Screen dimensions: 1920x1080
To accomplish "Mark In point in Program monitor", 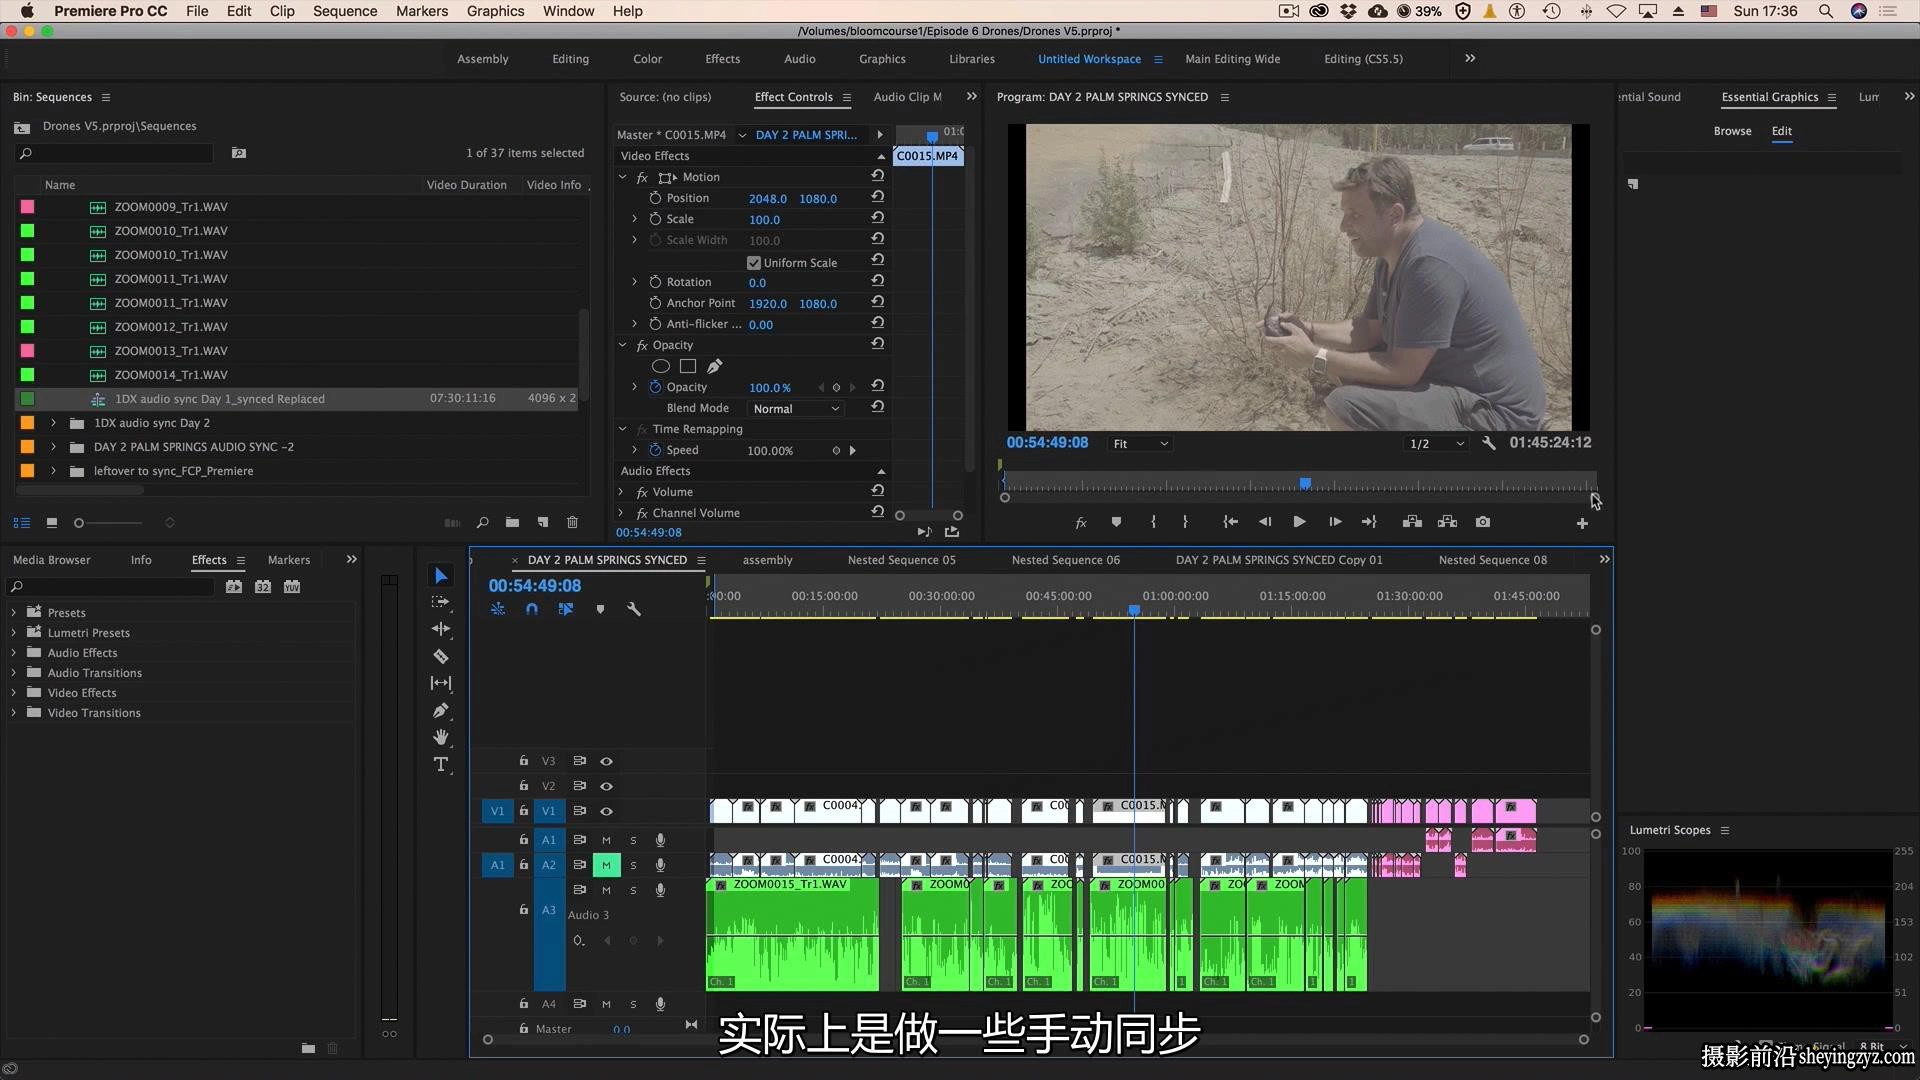I will pos(1153,522).
